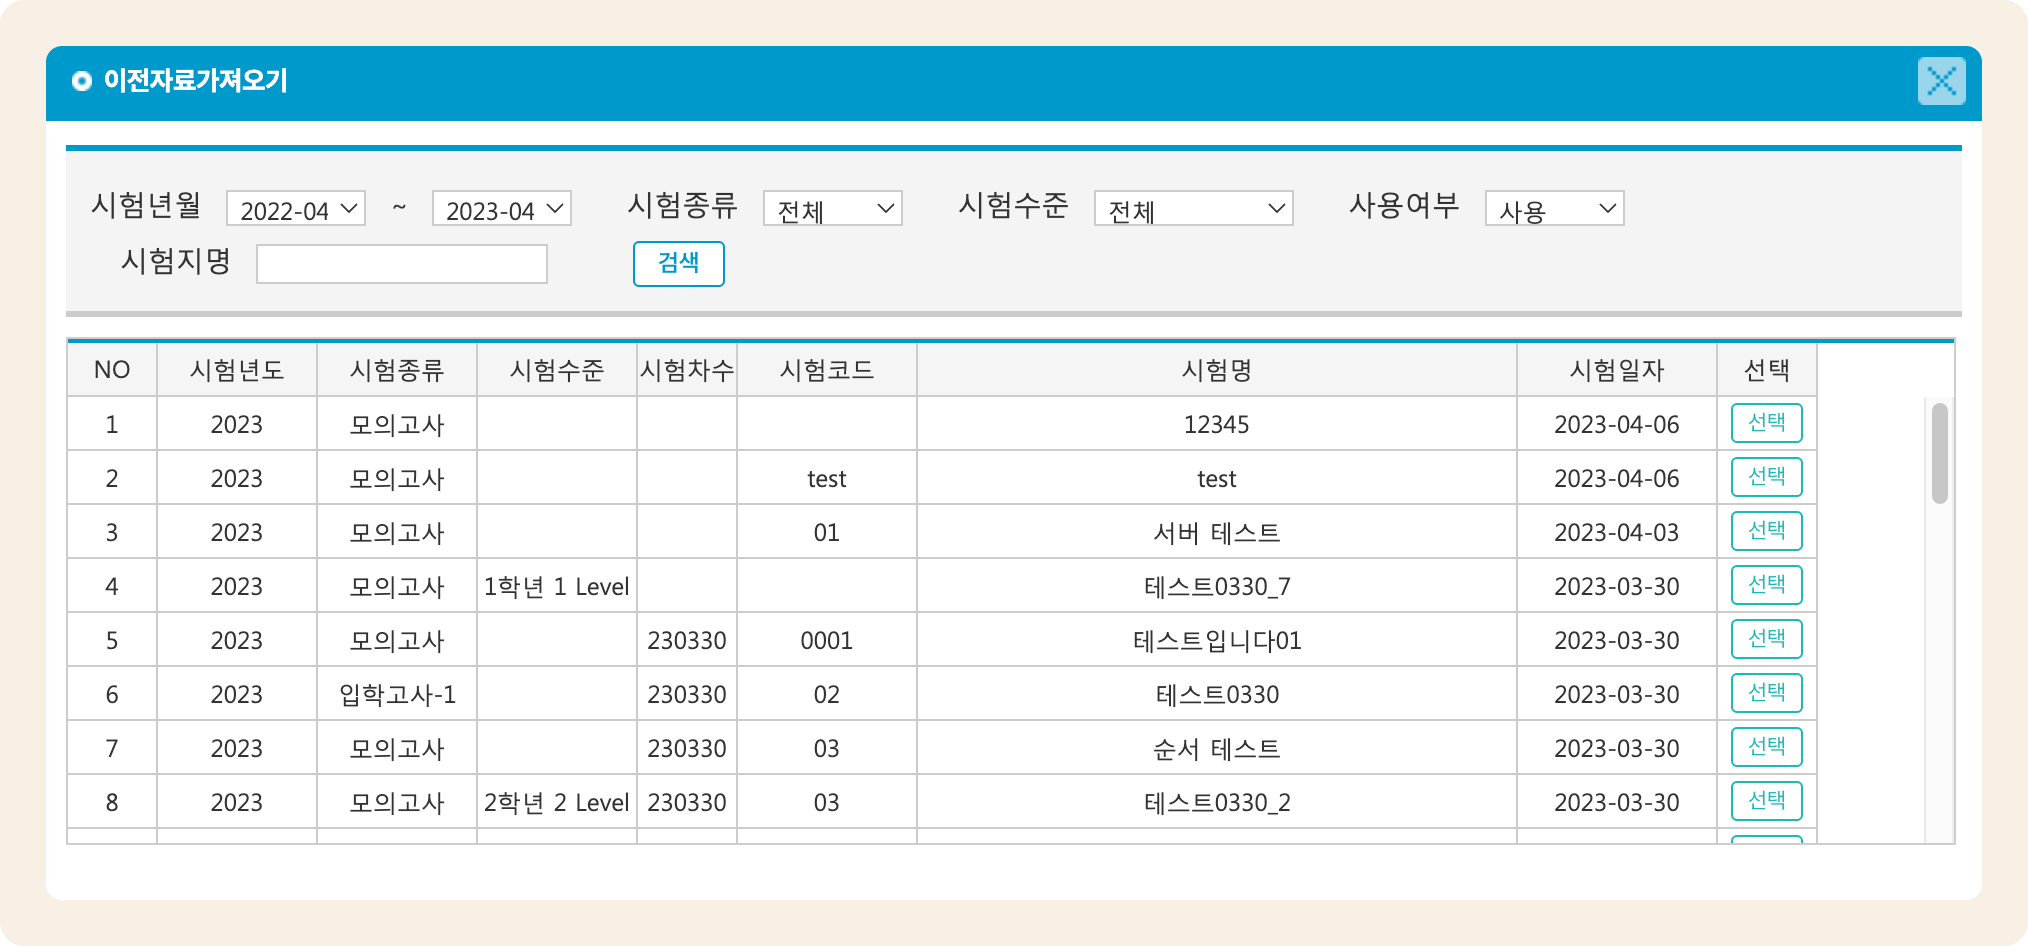The height and width of the screenshot is (946, 2028).
Task: Choose 선택 for row 2 test
Action: tap(1767, 477)
